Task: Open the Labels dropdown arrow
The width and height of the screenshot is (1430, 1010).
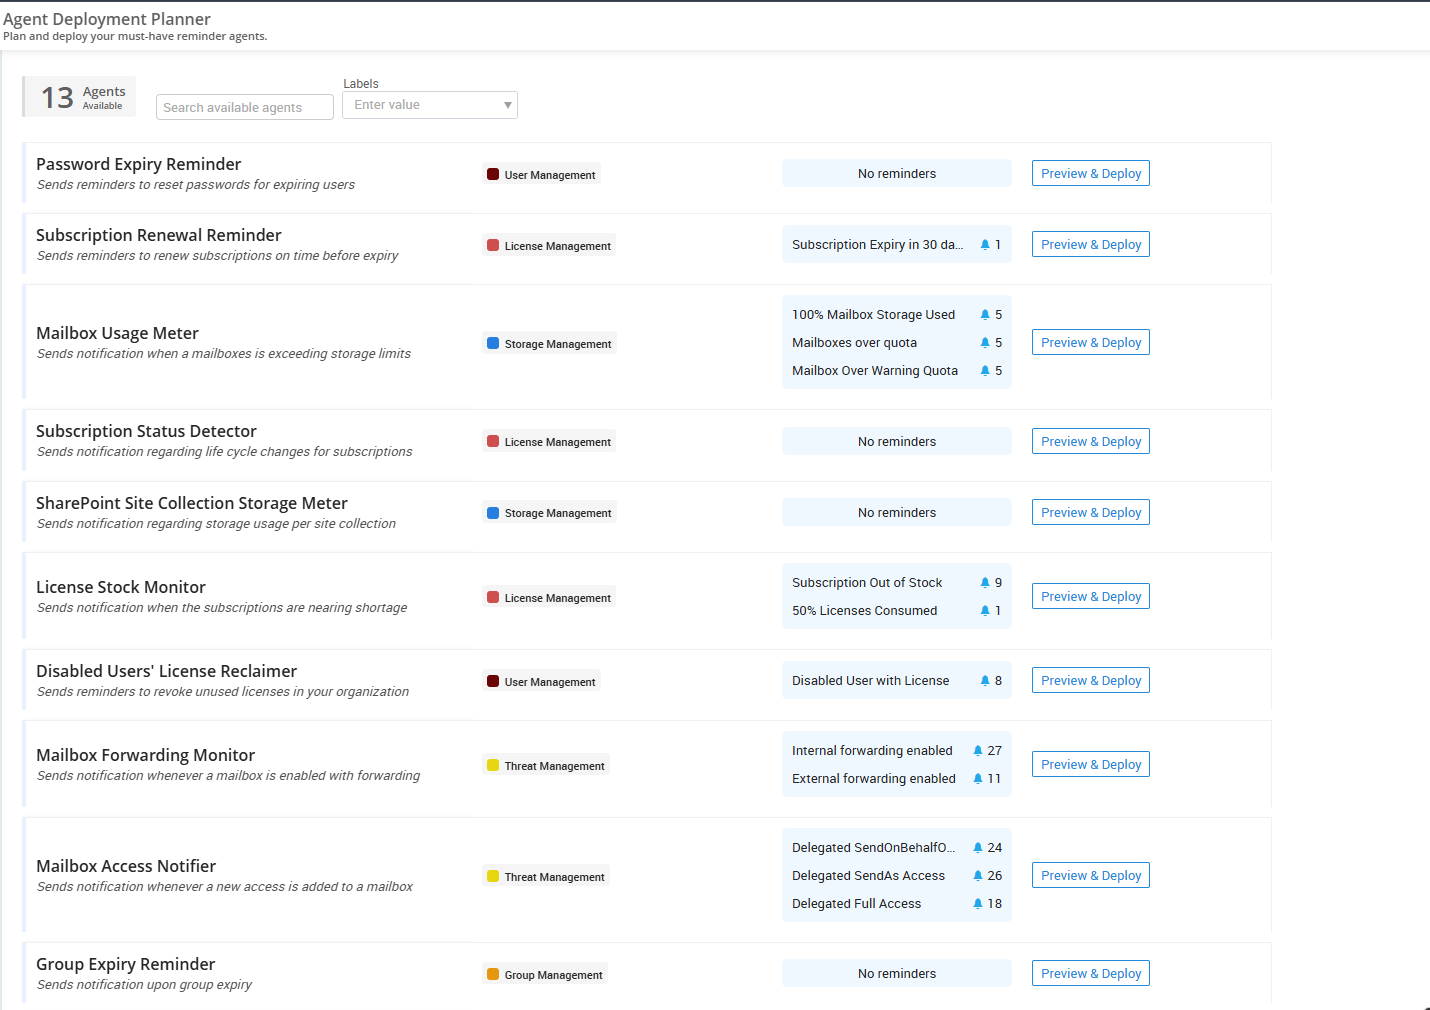Action: (x=508, y=105)
